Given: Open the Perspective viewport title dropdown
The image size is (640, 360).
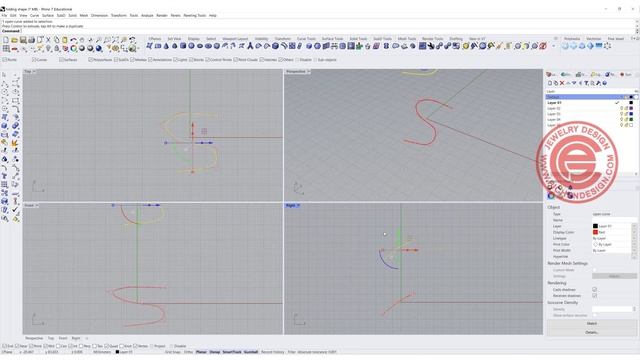Looking at the screenshot, I should click(x=309, y=71).
